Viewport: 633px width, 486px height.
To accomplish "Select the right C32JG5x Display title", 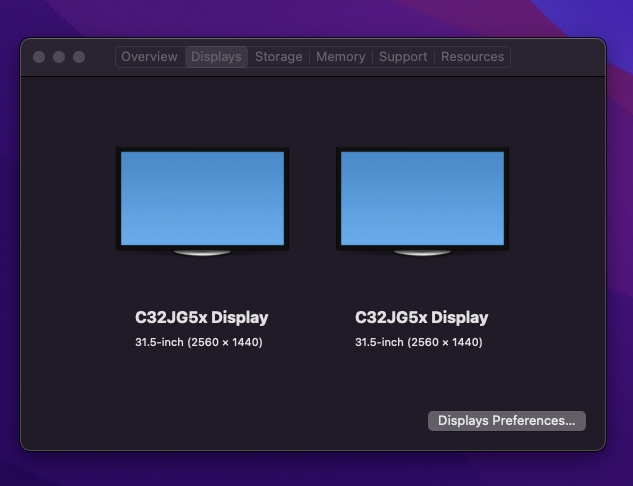I will click(421, 318).
